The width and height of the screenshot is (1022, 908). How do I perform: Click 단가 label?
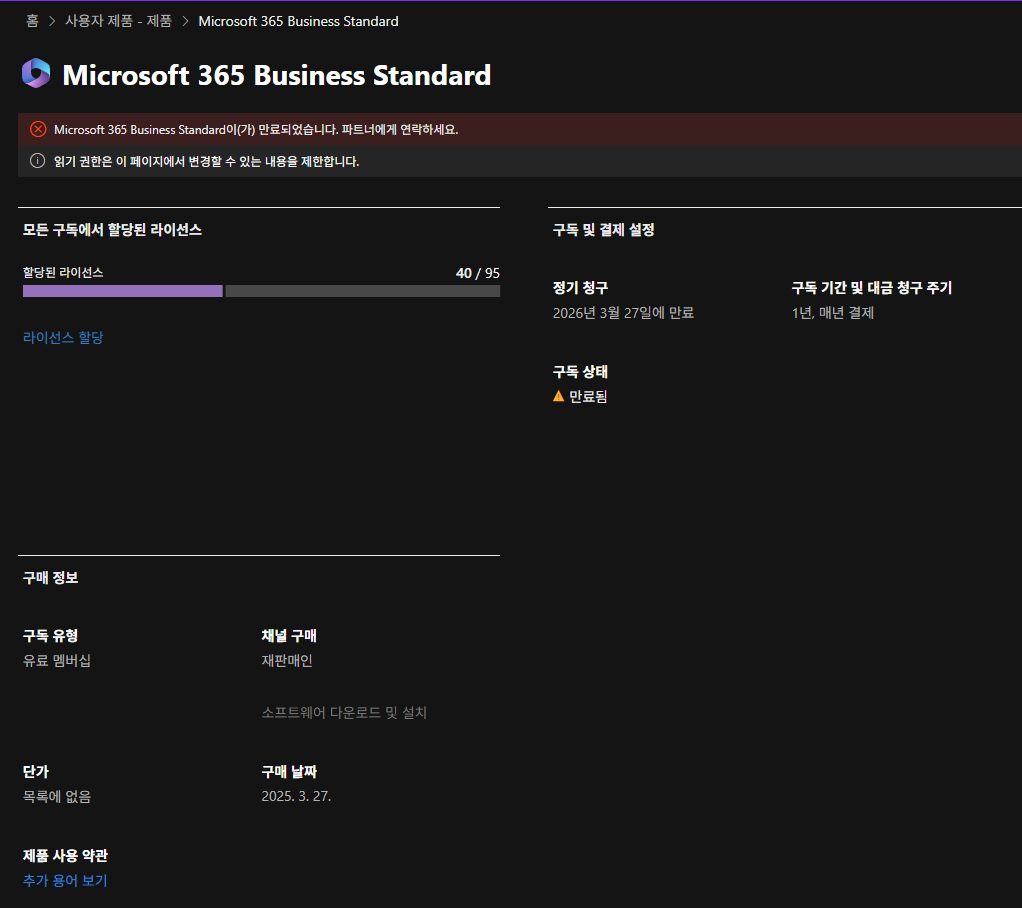(36, 772)
